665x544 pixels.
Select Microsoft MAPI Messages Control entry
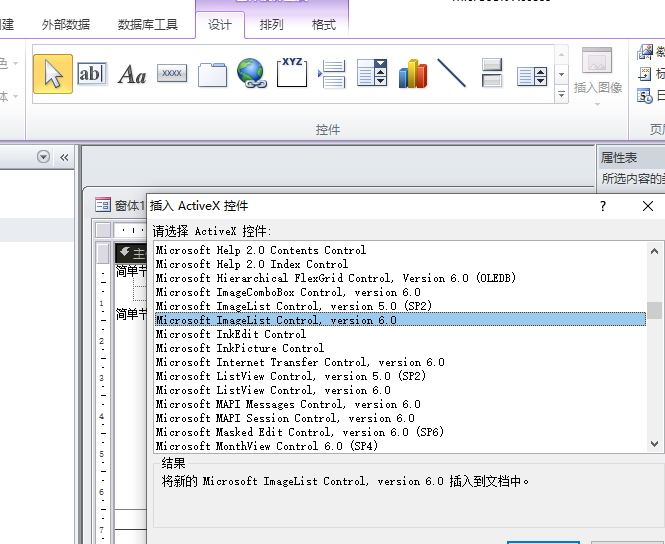click(288, 404)
